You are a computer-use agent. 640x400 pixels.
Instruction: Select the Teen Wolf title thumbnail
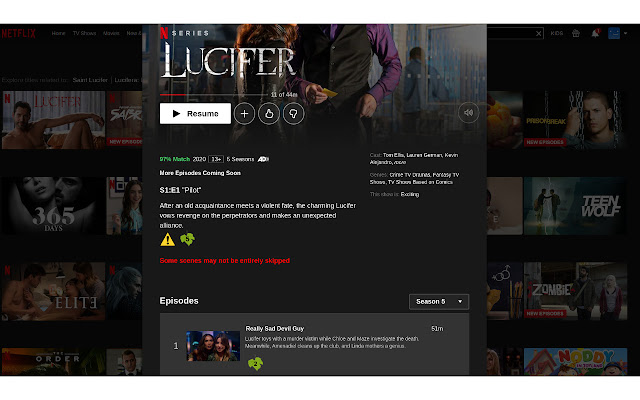tap(575, 206)
